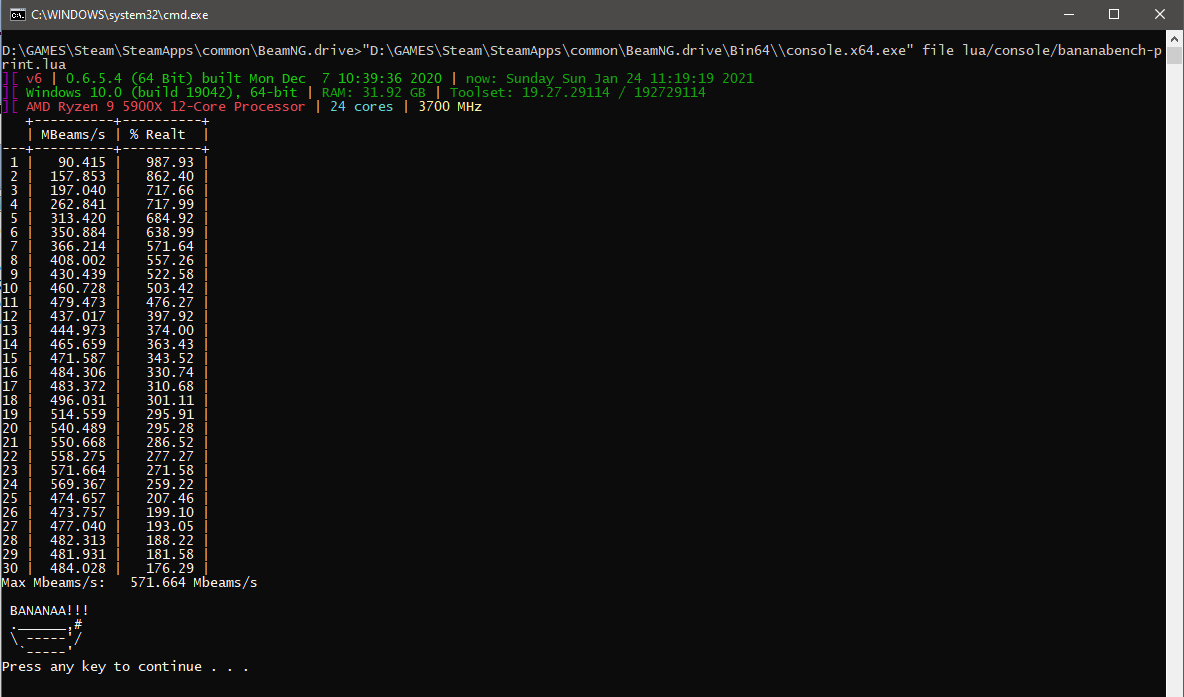Click the value 503.42 in row 10
The image size is (1184, 697).
170,288
